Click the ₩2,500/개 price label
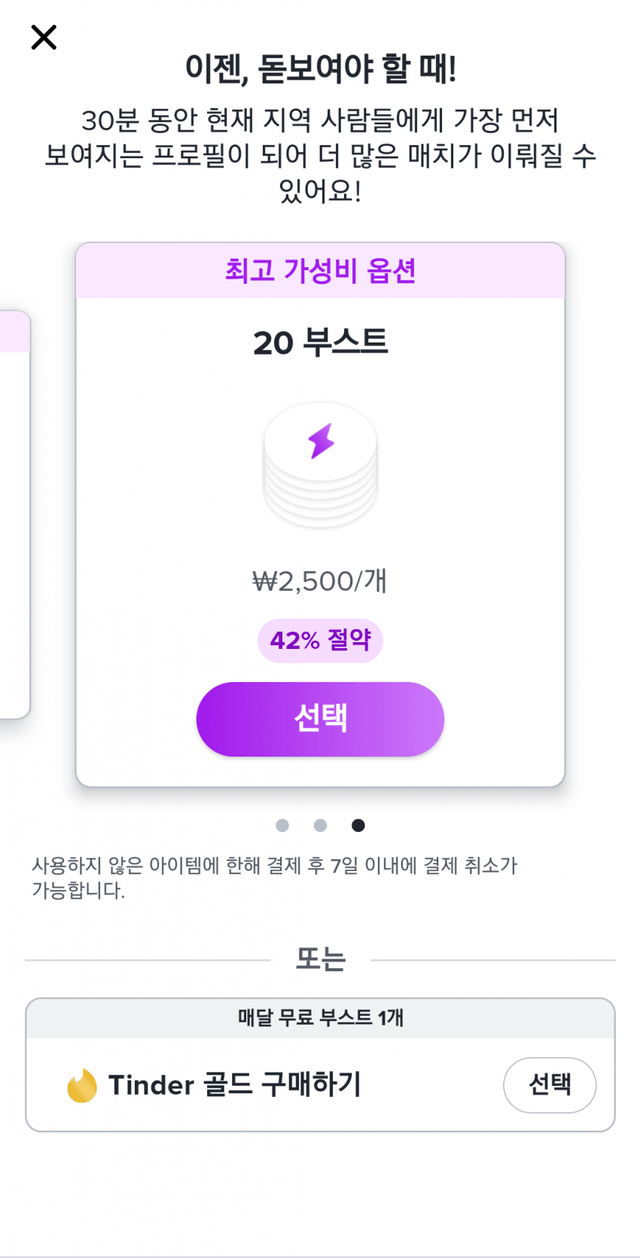The height and width of the screenshot is (1258, 640). [x=320, y=581]
